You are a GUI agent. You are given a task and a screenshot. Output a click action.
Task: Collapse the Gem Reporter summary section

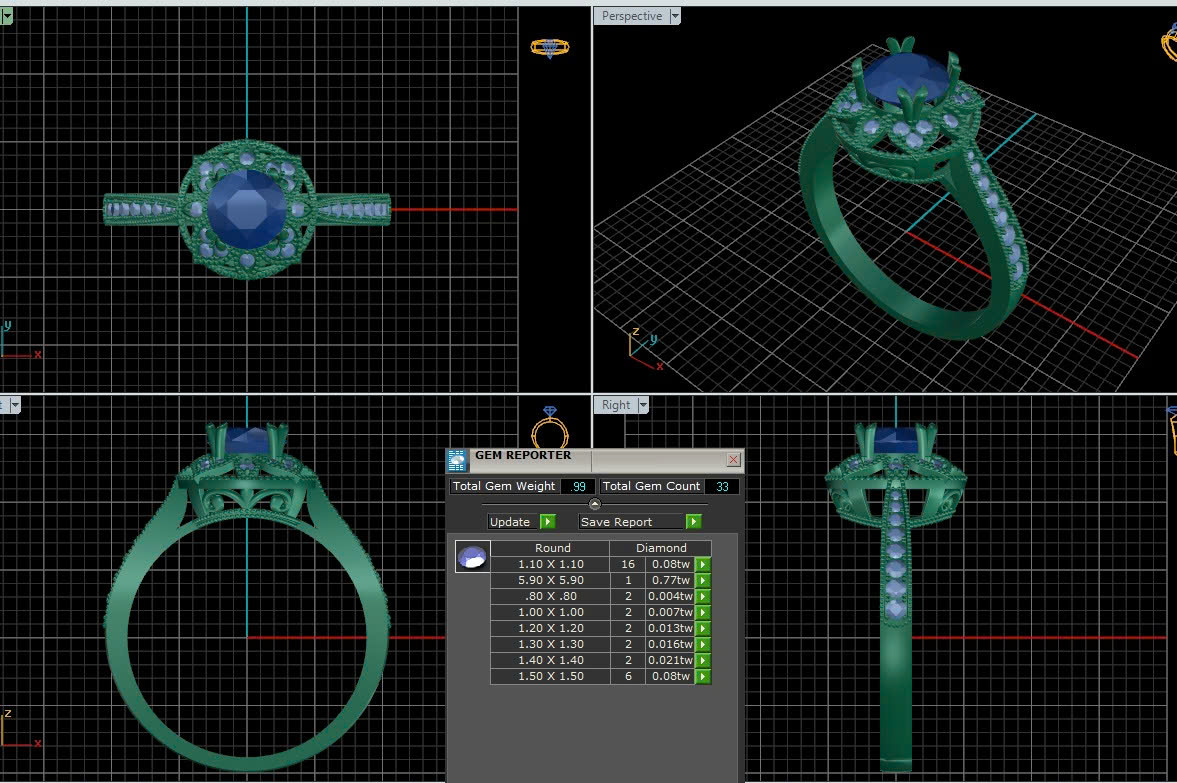point(595,504)
